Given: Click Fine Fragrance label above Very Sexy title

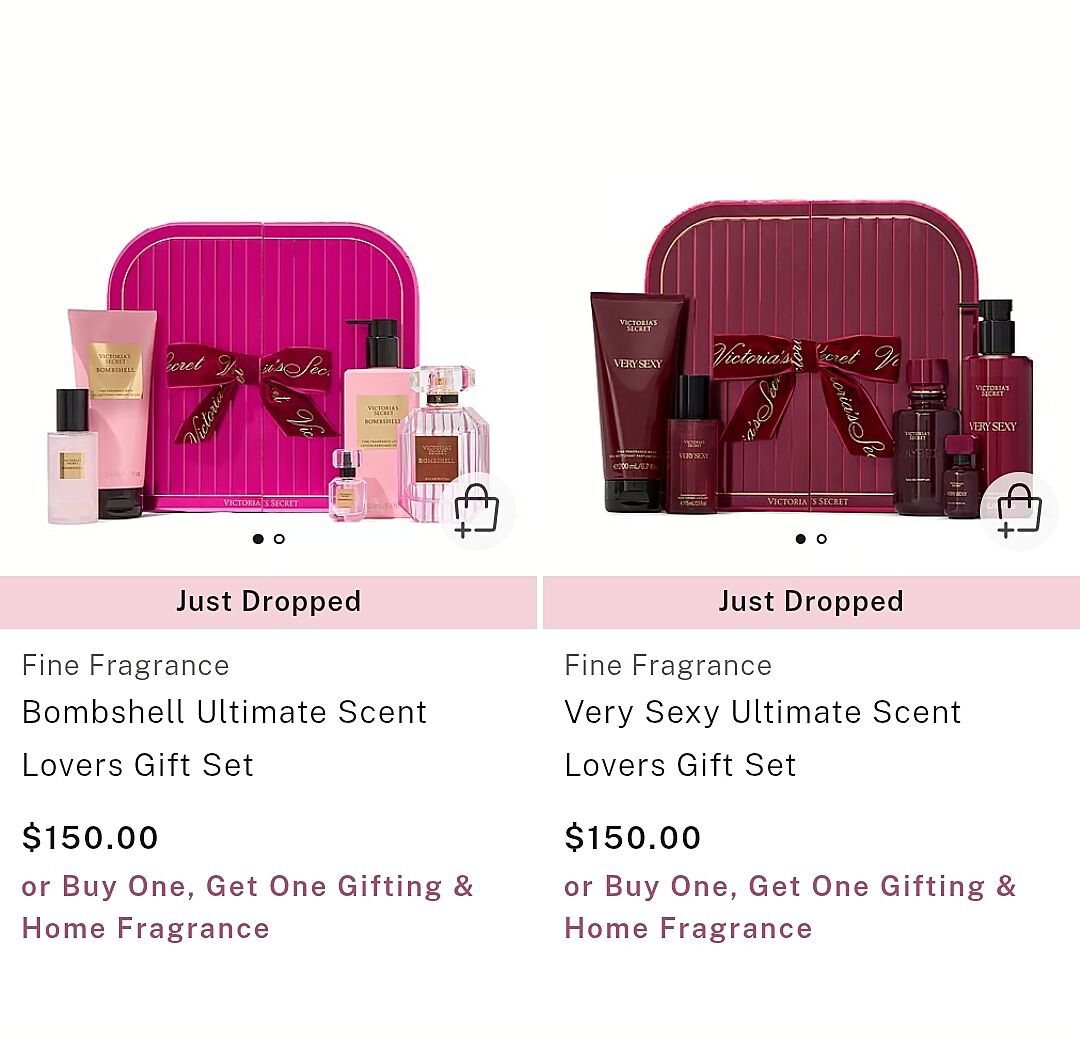Looking at the screenshot, I should tap(668, 665).
